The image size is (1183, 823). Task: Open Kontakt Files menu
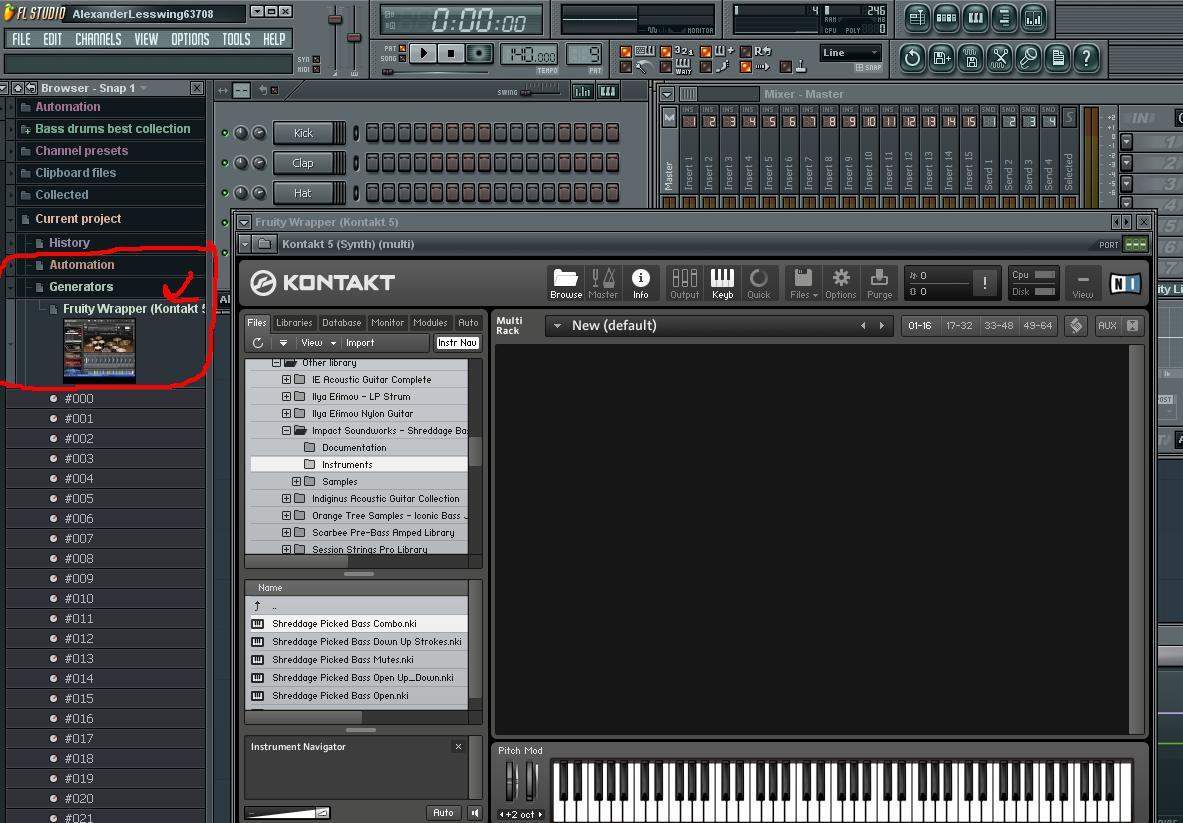[803, 283]
